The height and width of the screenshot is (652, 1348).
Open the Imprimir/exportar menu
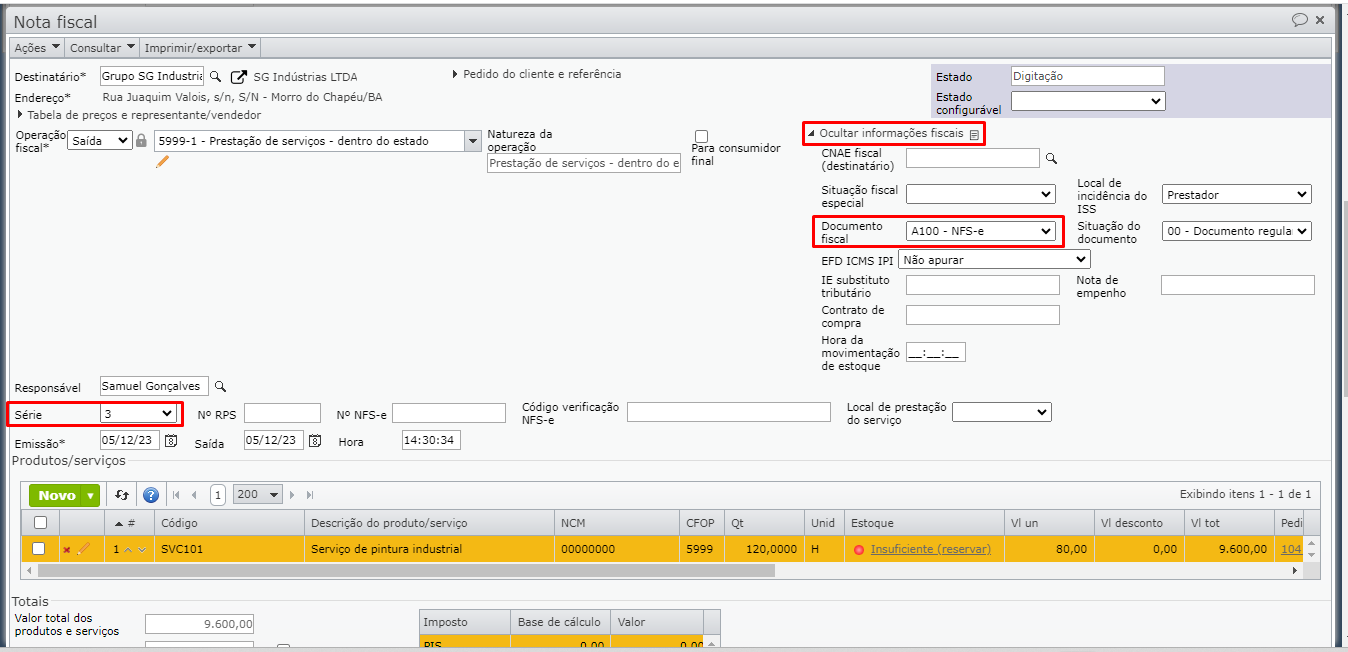pyautogui.click(x=200, y=47)
